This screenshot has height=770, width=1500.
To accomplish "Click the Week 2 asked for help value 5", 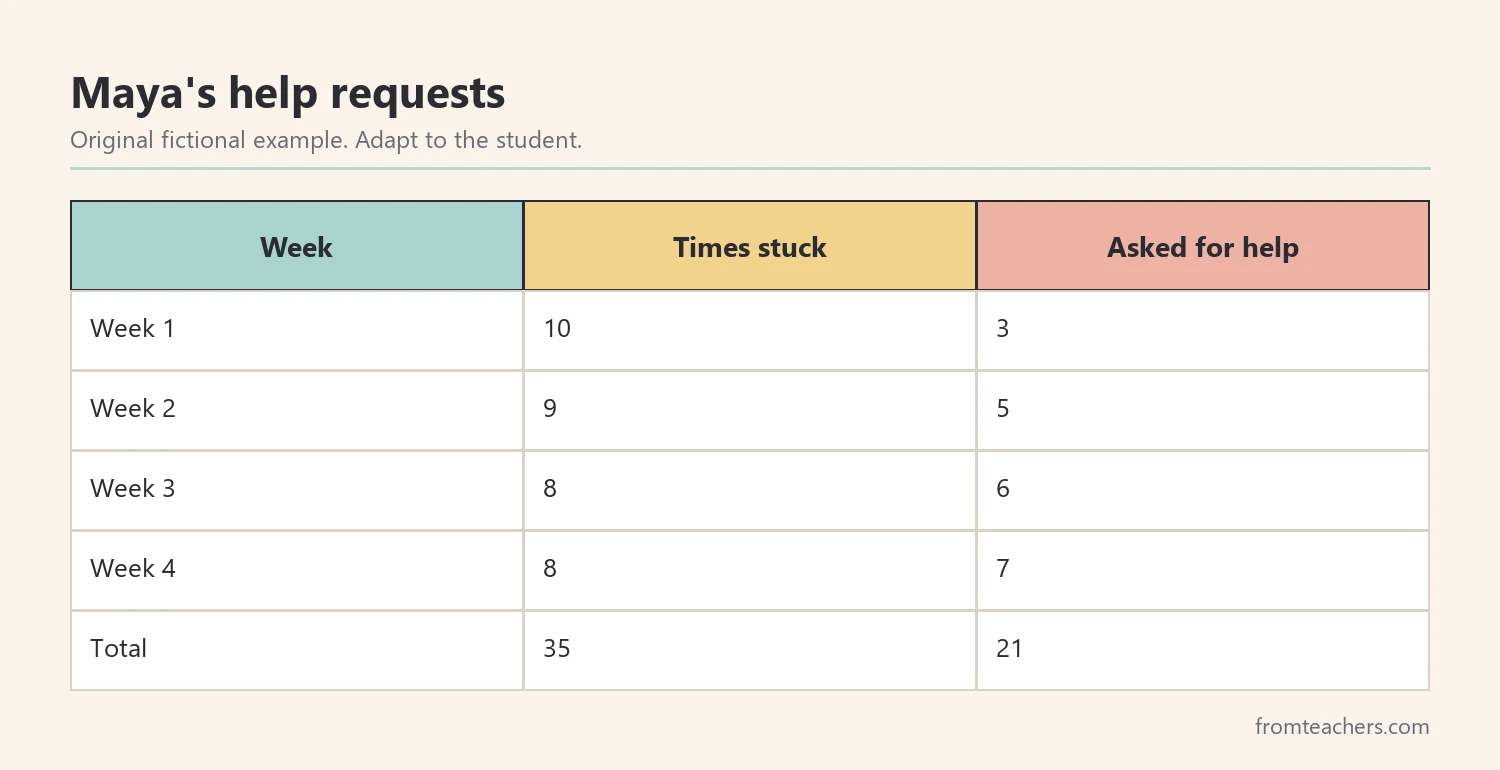I will [1003, 408].
